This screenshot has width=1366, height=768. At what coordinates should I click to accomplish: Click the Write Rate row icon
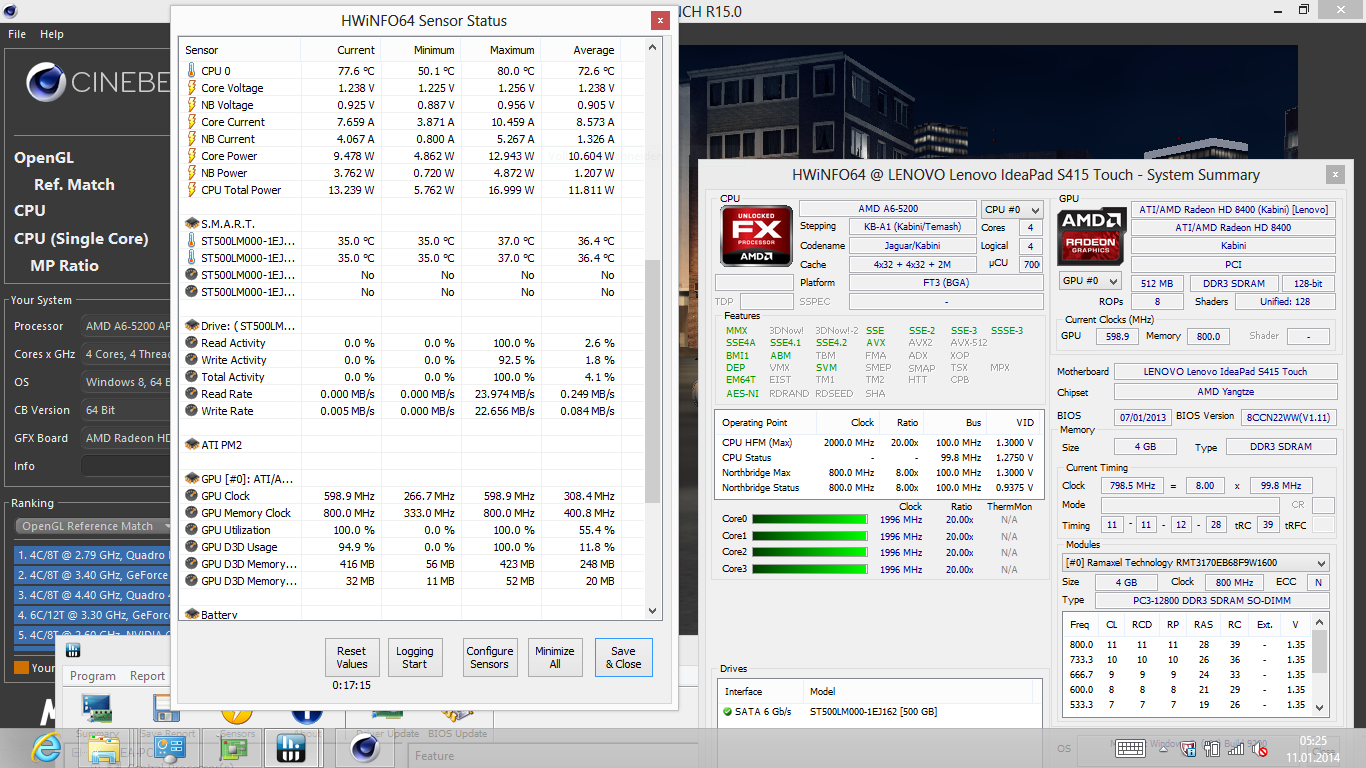(x=192, y=411)
